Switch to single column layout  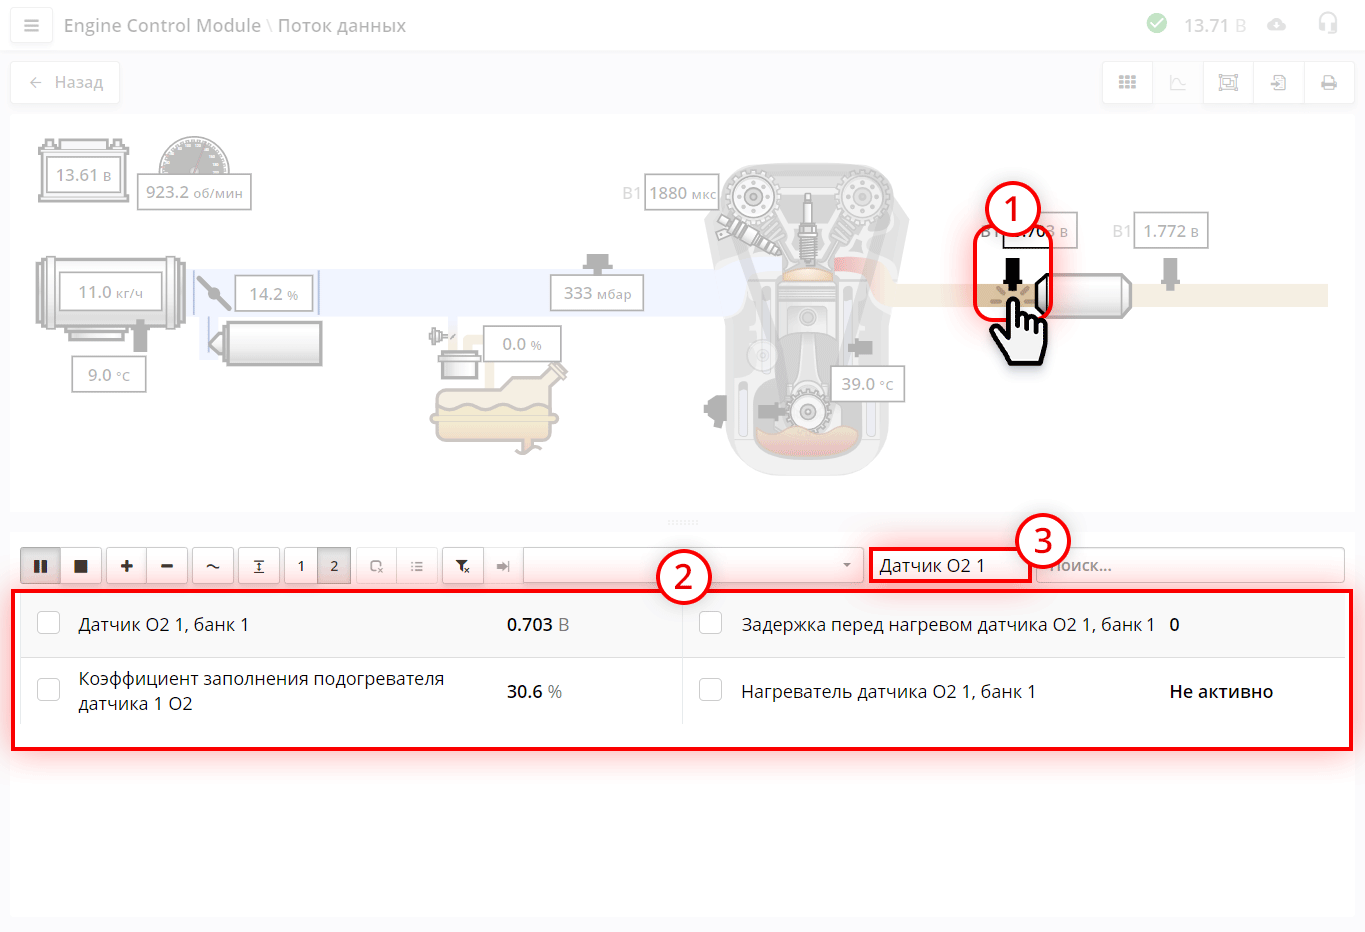pyautogui.click(x=301, y=566)
